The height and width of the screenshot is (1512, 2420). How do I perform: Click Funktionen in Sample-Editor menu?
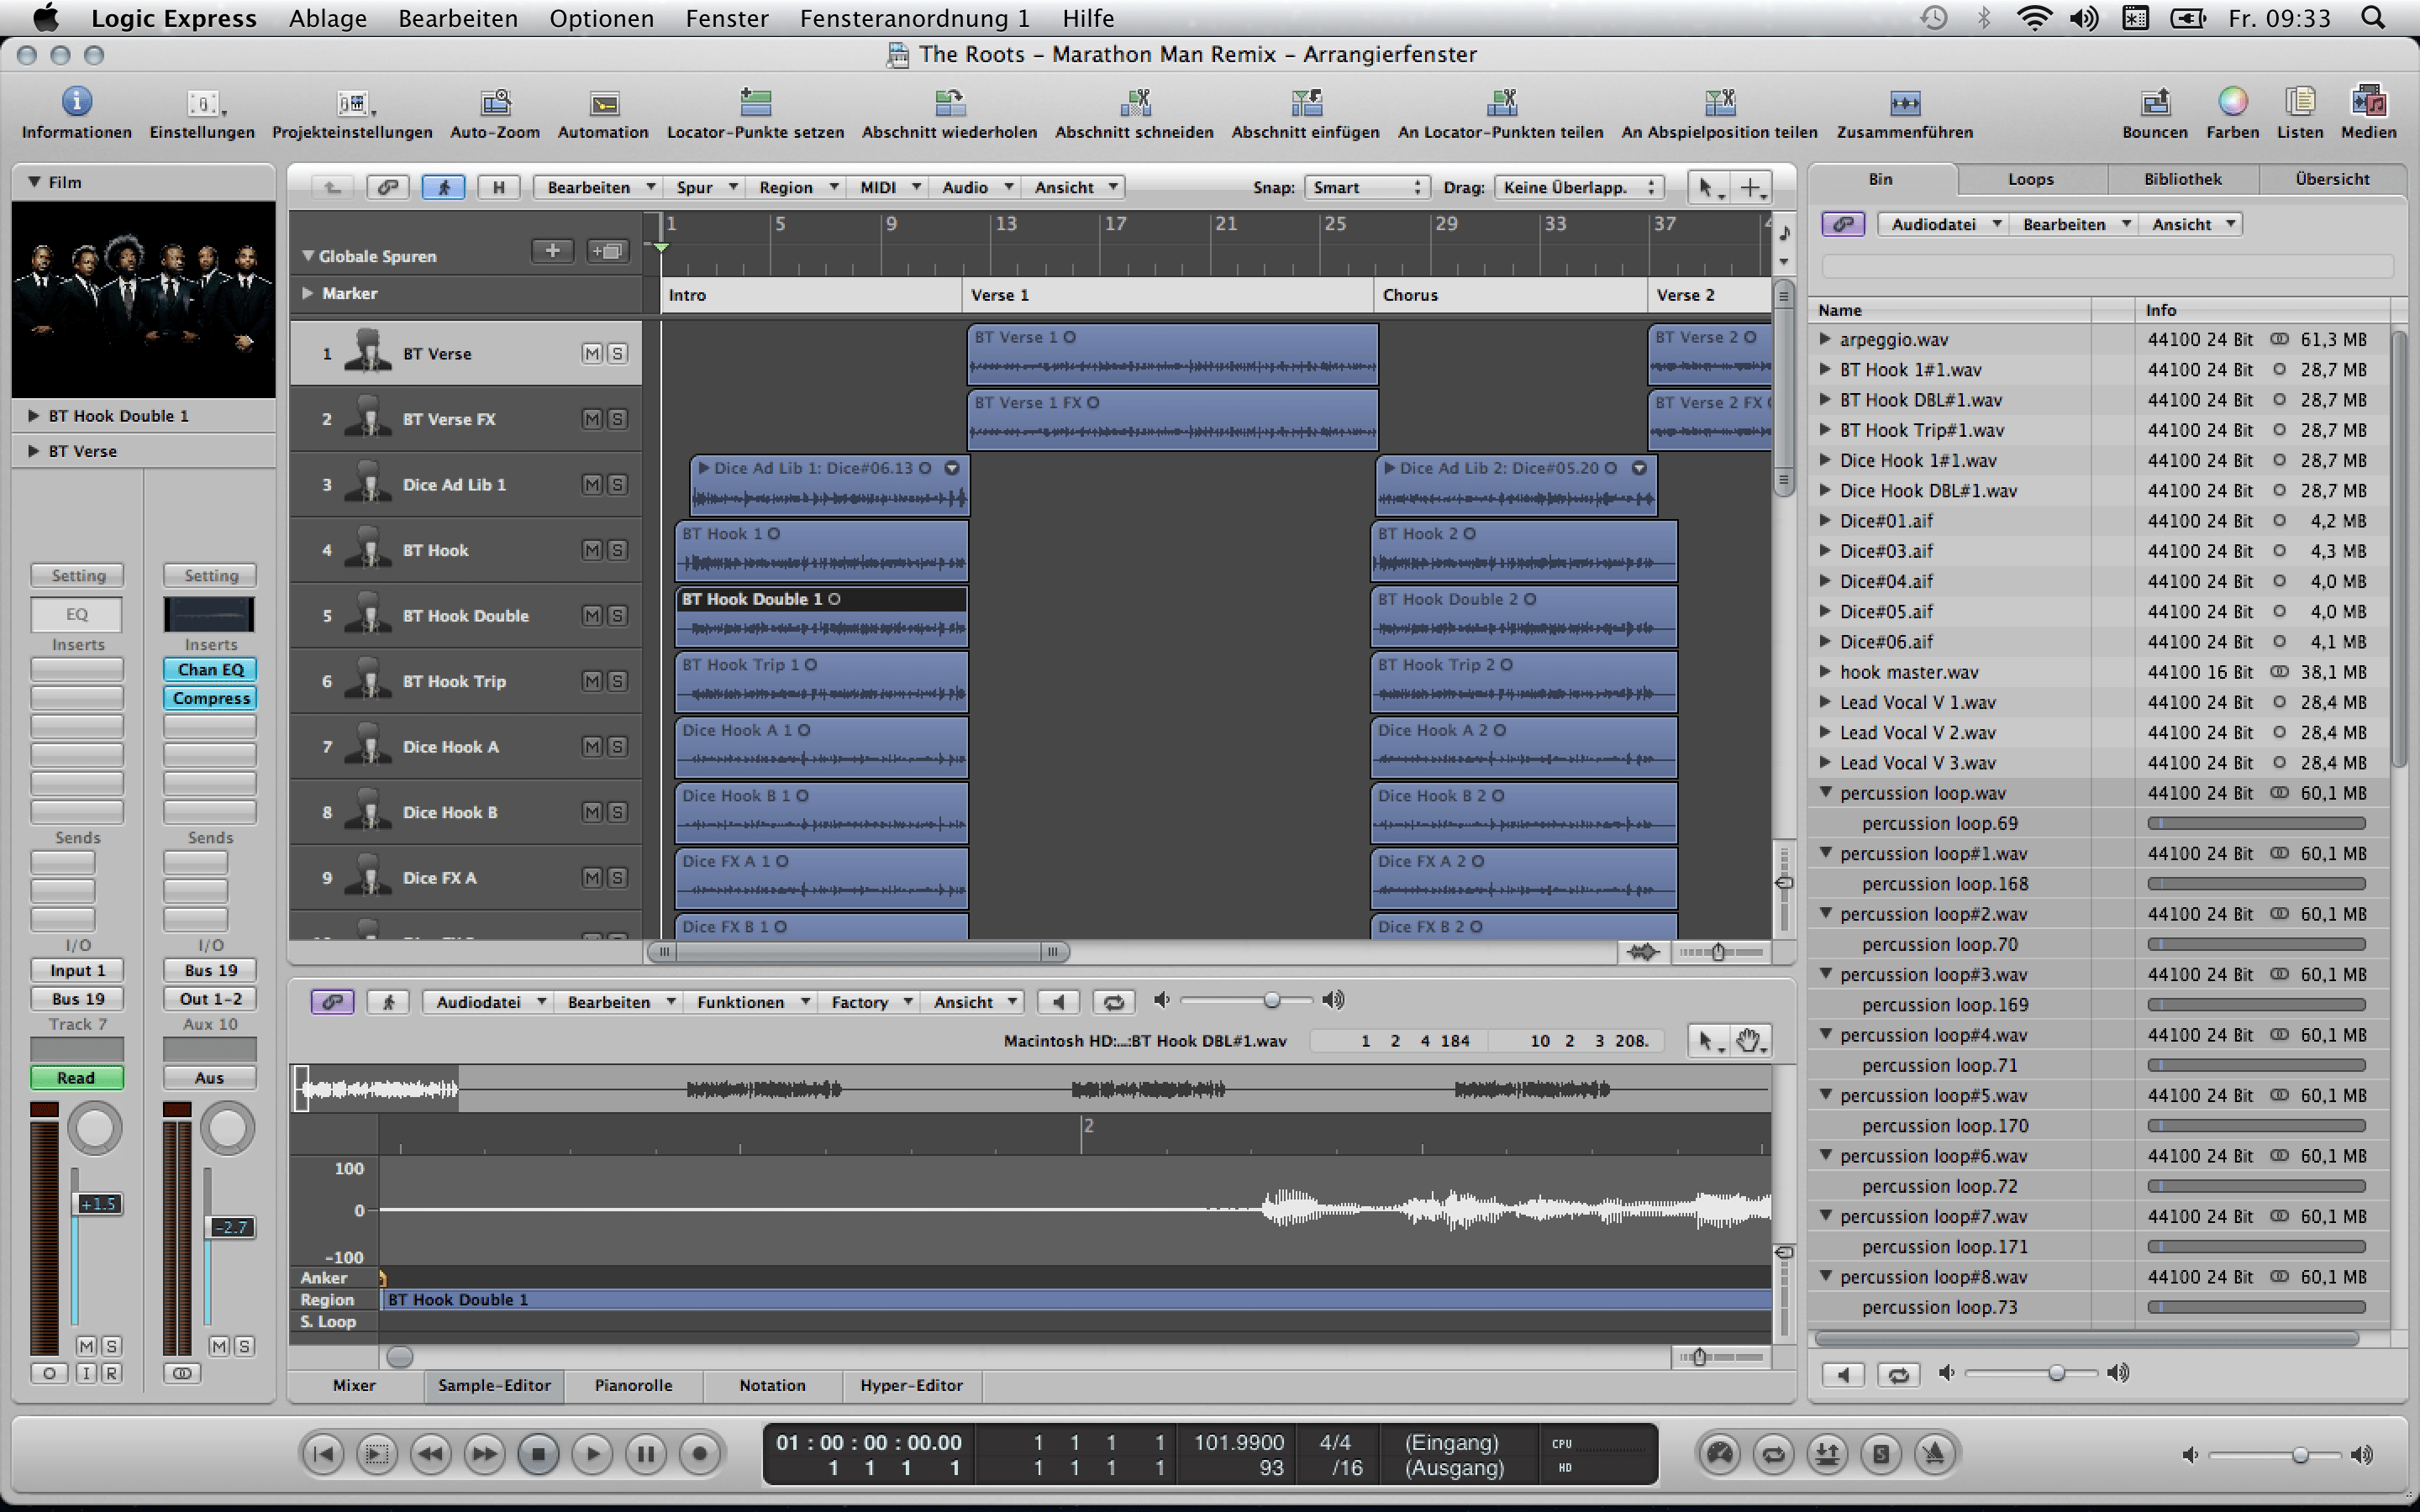750,1002
